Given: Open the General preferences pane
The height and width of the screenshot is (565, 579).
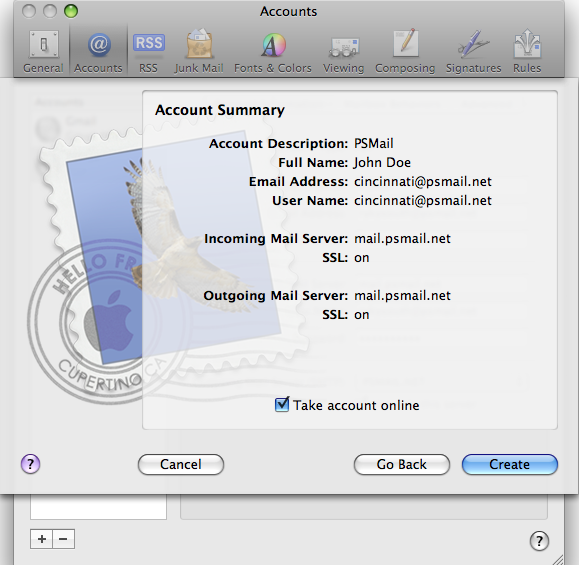Looking at the screenshot, I should (43, 52).
